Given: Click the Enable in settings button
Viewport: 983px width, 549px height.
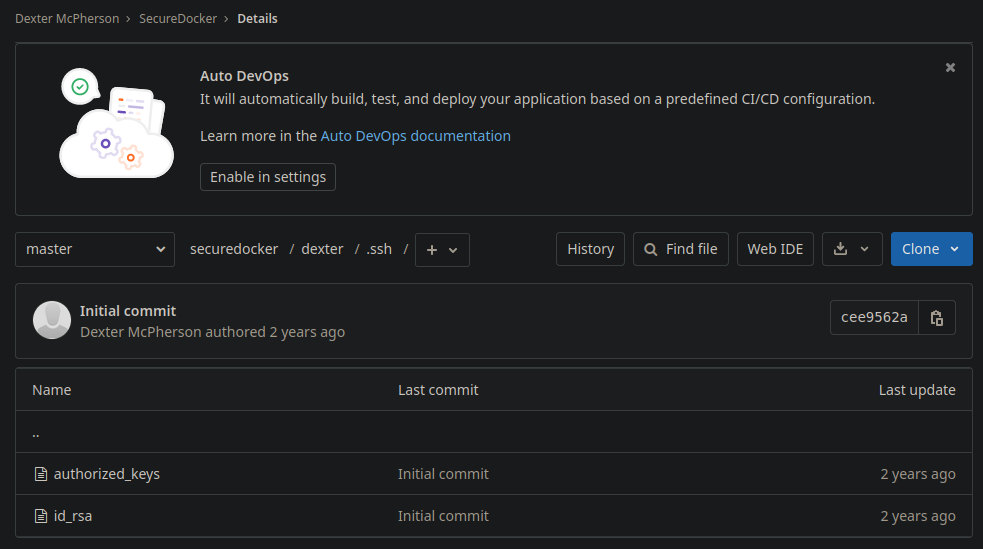Looking at the screenshot, I should [268, 177].
